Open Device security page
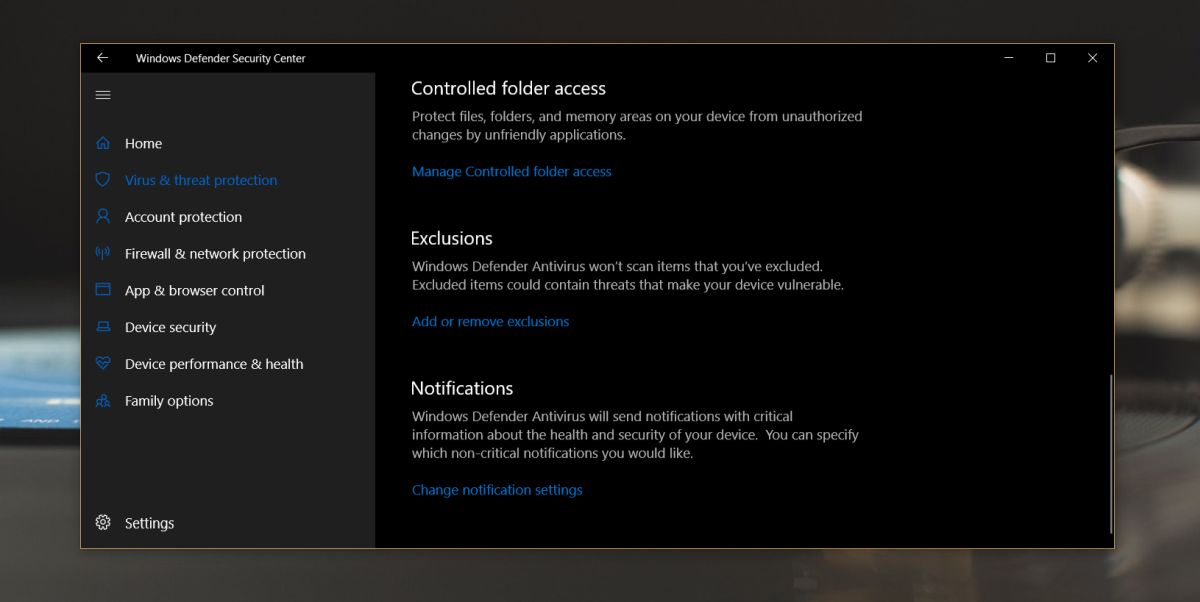Screen dimensions: 1200x602 click(170, 328)
